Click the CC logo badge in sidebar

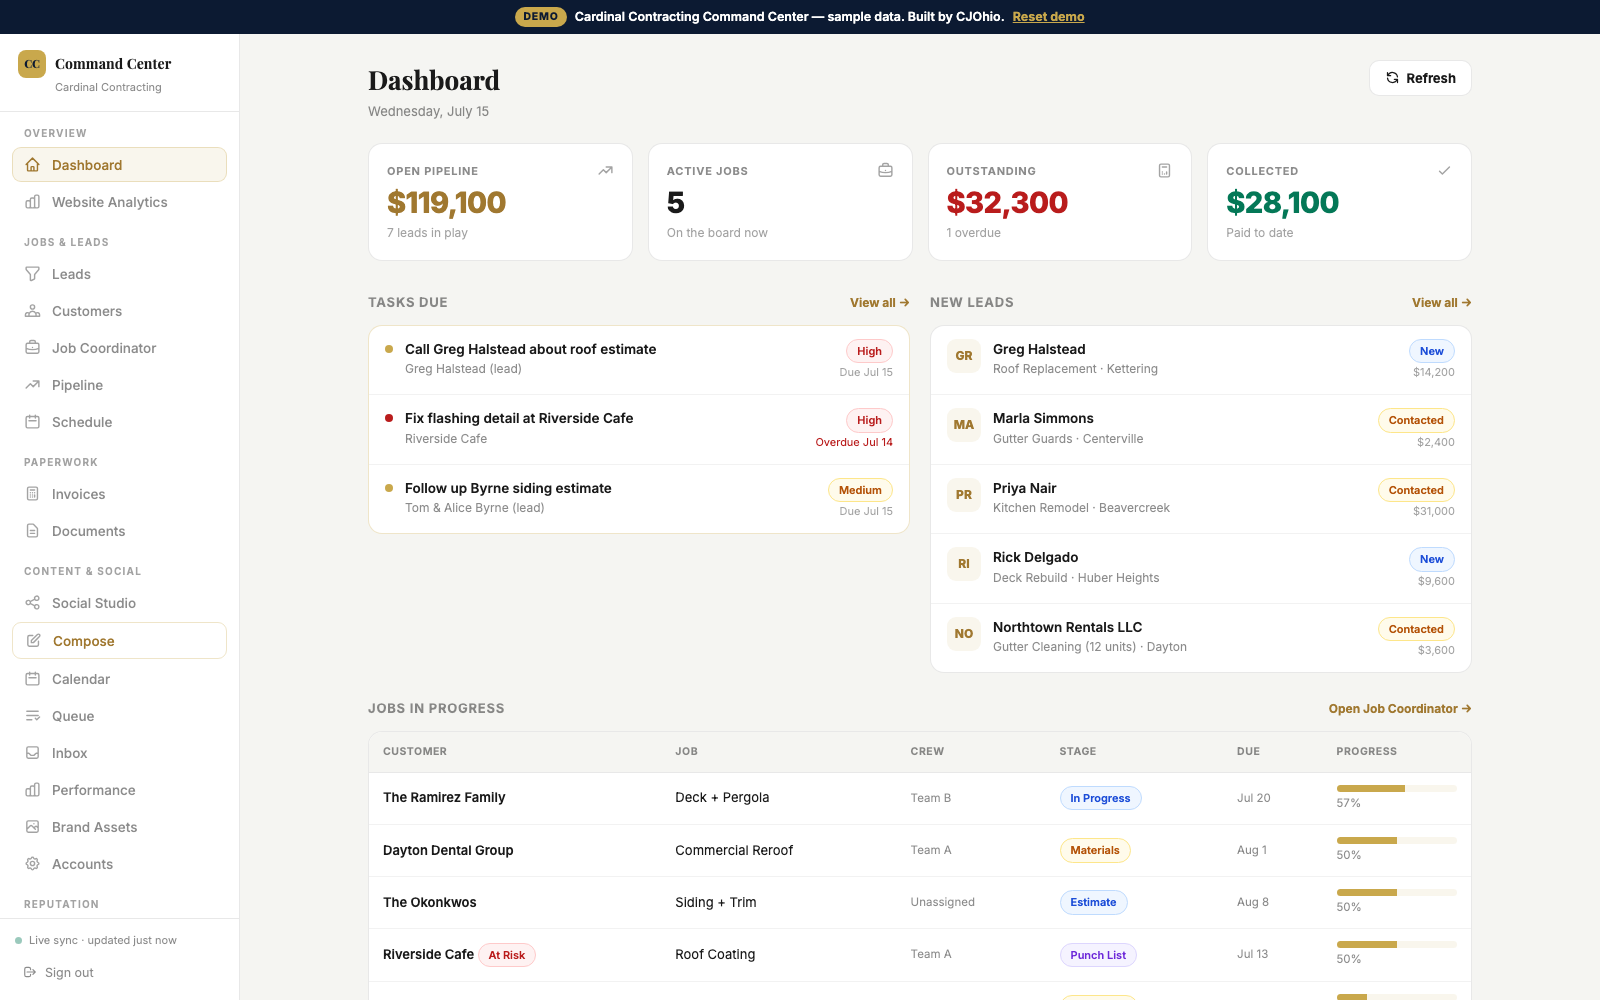click(32, 64)
